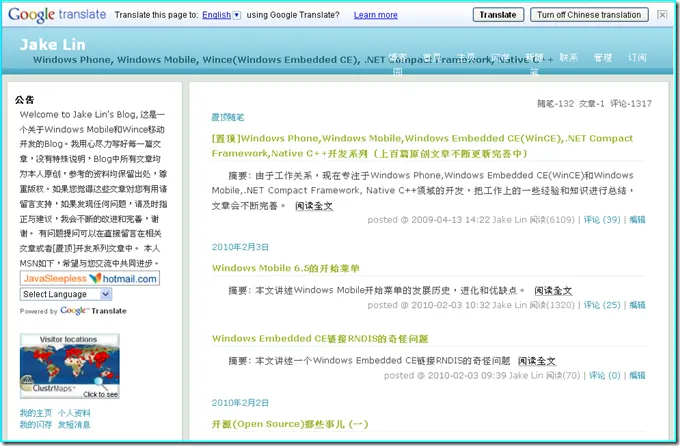The image size is (680, 446).
Task: Click the Translate button
Action: 498,15
